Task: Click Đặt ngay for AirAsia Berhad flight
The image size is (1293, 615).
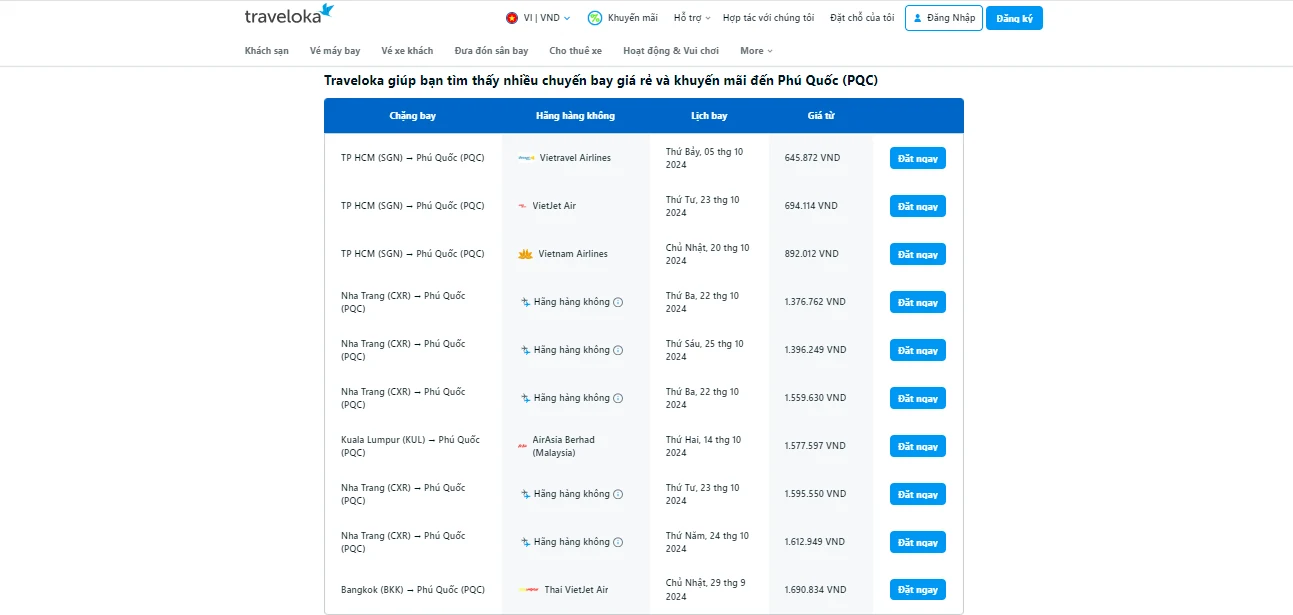Action: coord(918,446)
